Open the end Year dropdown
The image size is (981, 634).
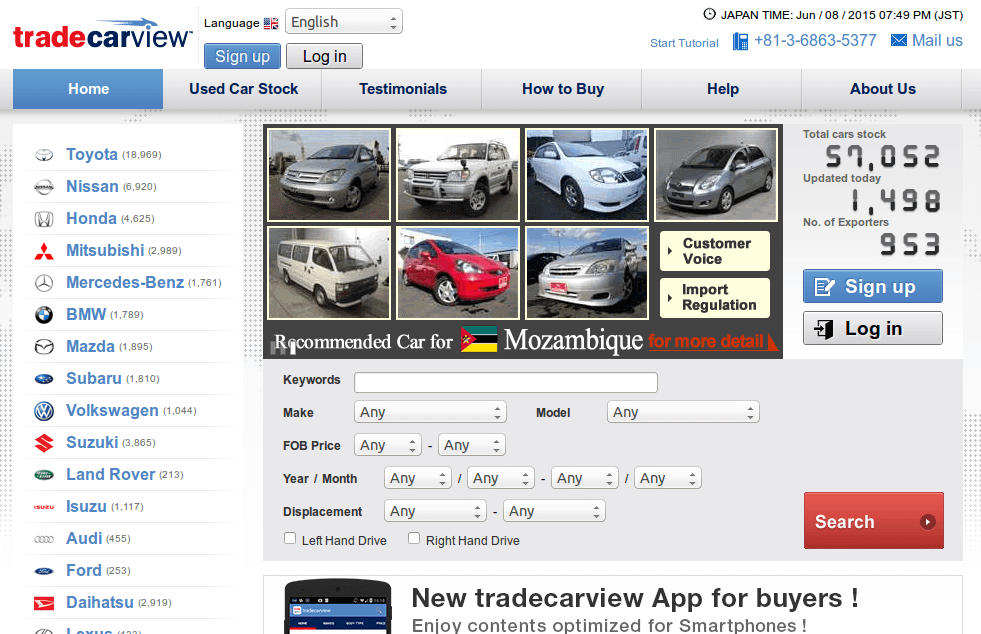585,478
